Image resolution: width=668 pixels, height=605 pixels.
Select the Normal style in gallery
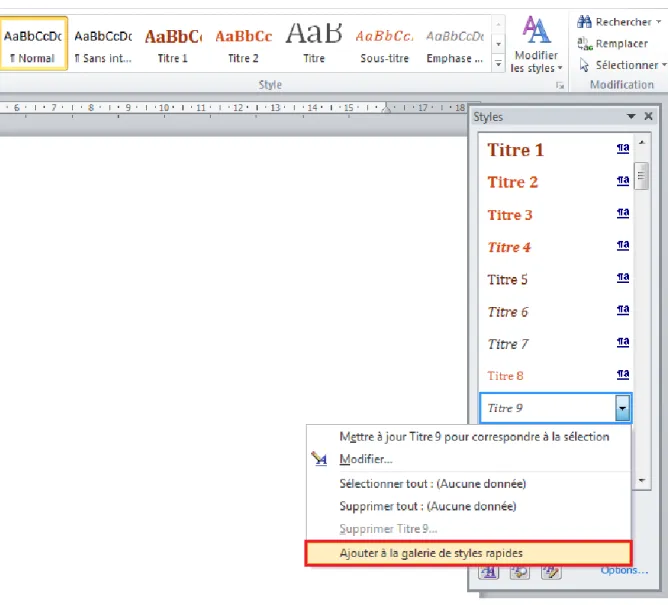(33, 43)
